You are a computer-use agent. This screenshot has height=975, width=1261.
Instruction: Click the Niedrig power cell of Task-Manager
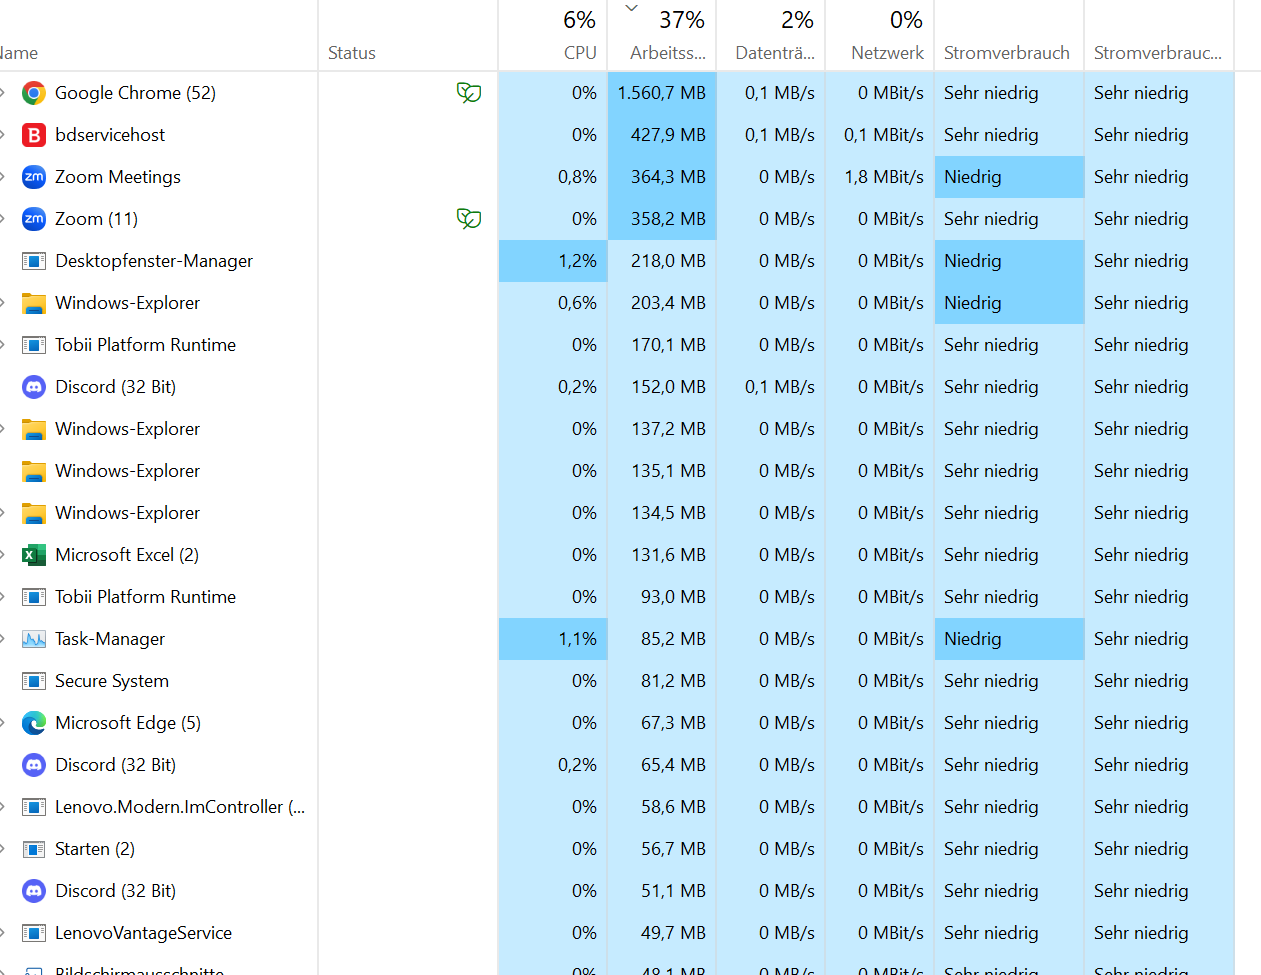(1009, 639)
